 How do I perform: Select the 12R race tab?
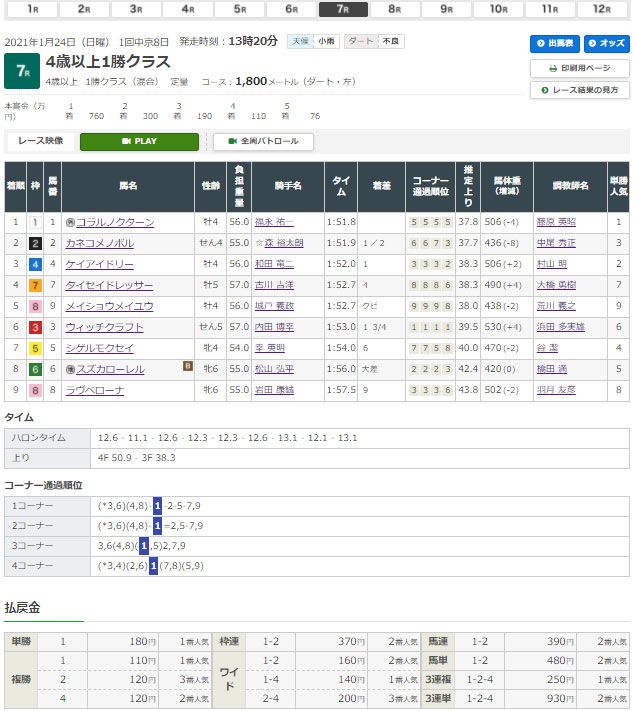tap(602, 9)
